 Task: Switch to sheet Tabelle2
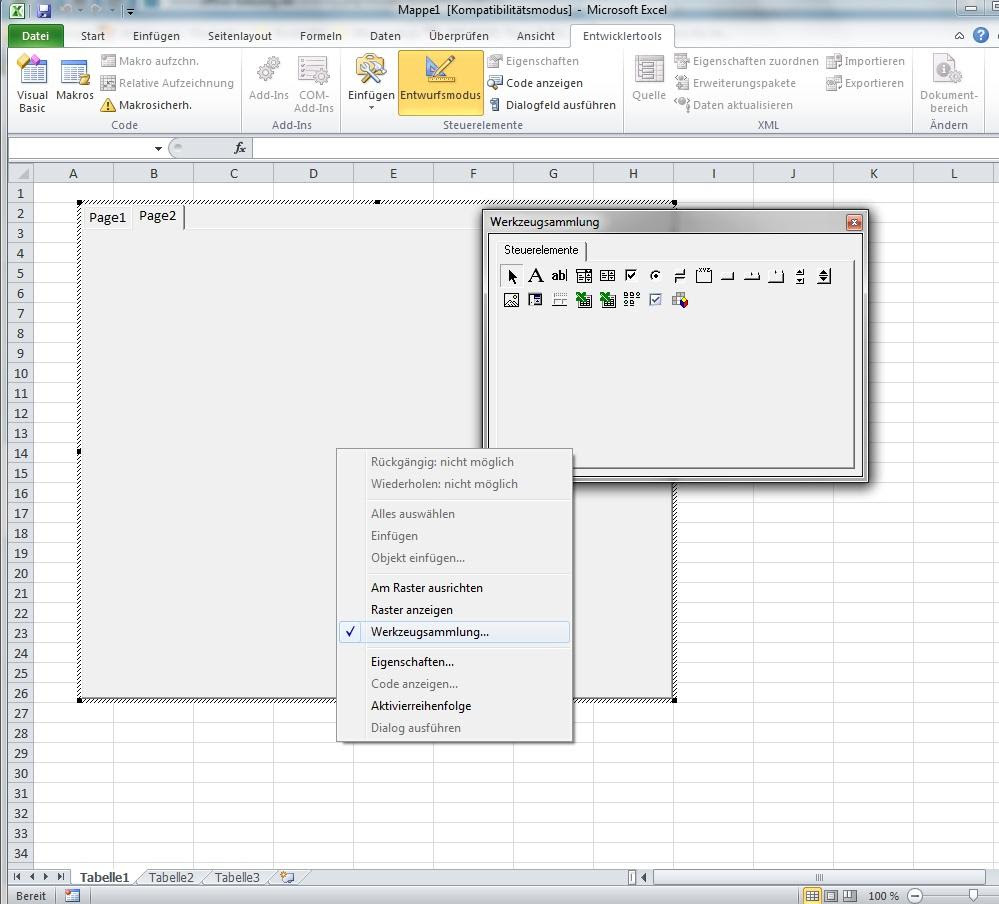[x=171, y=877]
